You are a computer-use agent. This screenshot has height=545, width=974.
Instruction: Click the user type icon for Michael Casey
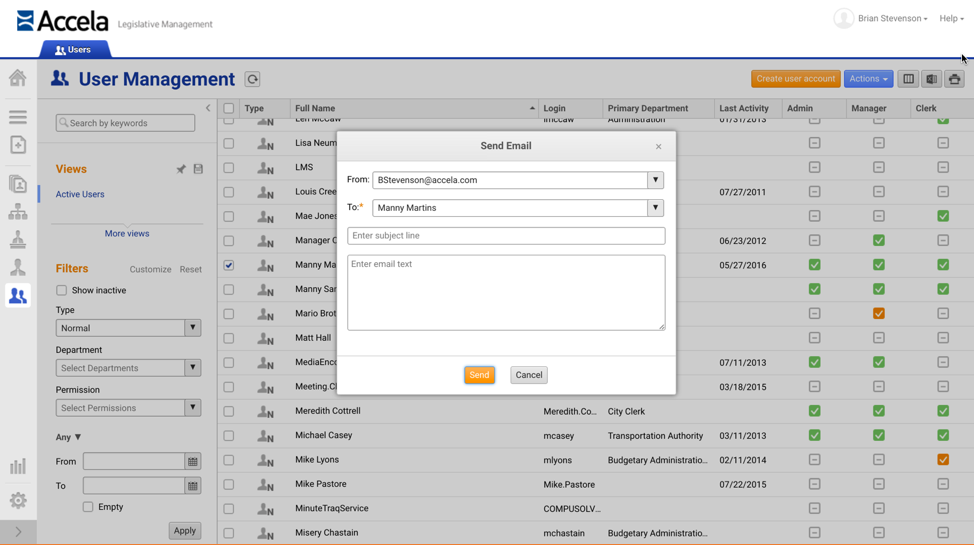coord(266,436)
